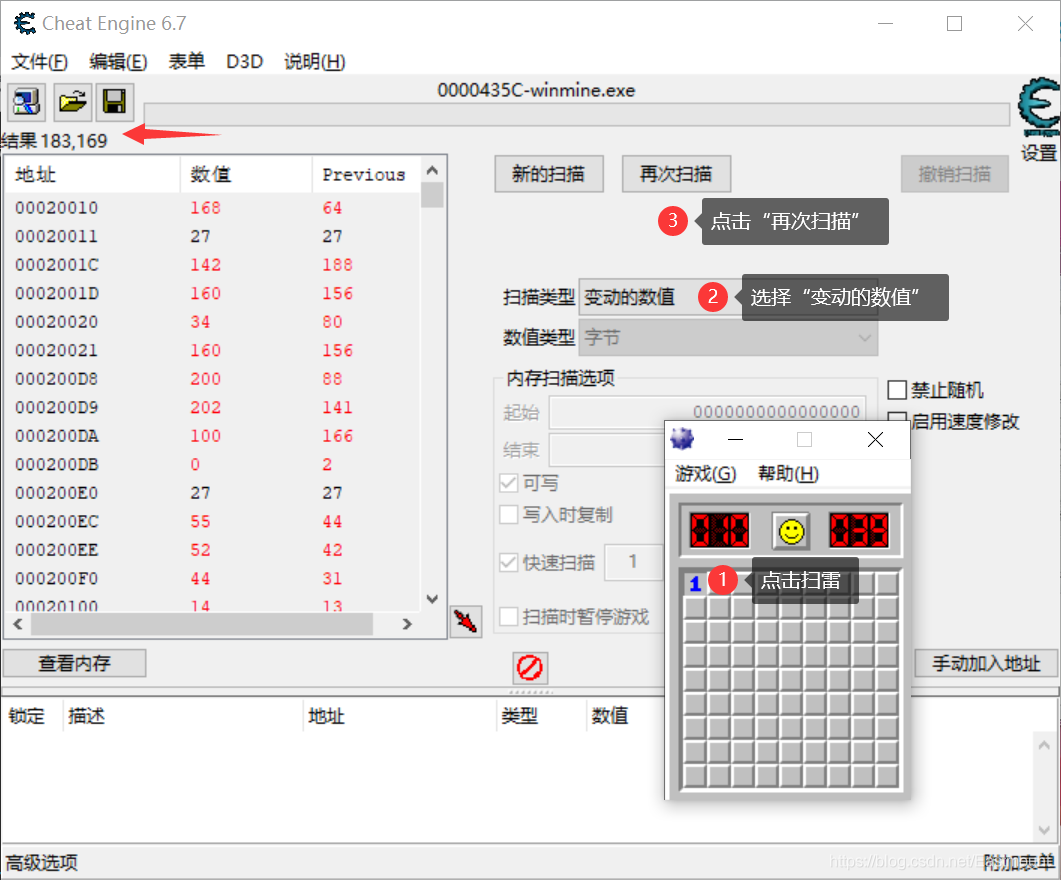Open the 说明(H) menu
1061x880 pixels.
tap(315, 62)
